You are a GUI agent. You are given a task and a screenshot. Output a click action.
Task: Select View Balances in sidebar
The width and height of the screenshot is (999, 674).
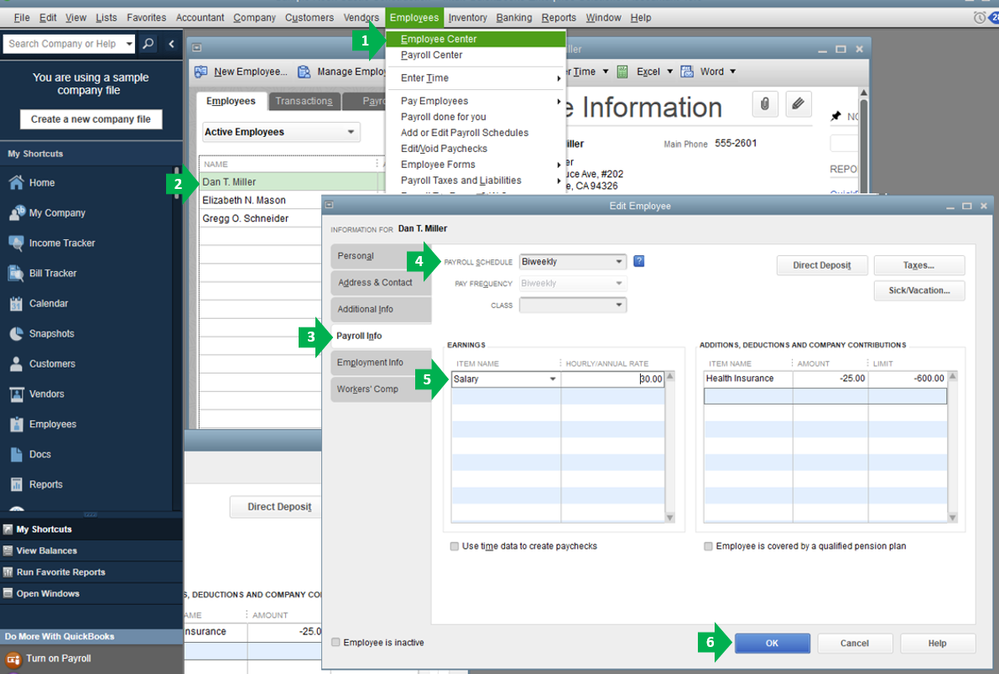click(x=46, y=550)
